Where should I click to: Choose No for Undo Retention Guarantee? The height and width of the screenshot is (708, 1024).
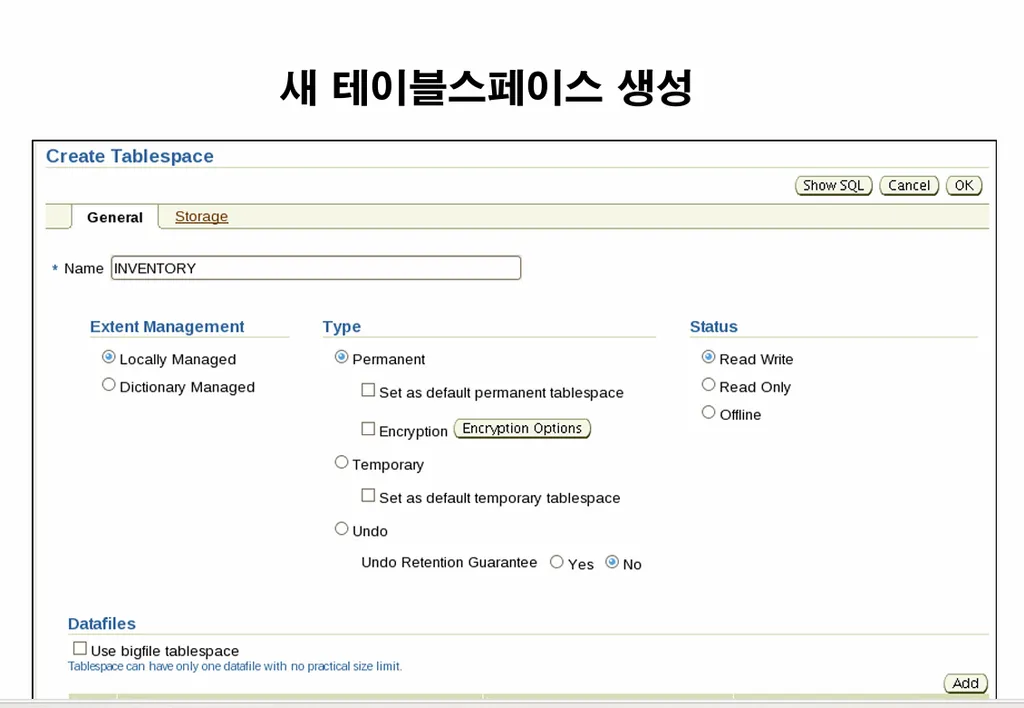tap(612, 562)
